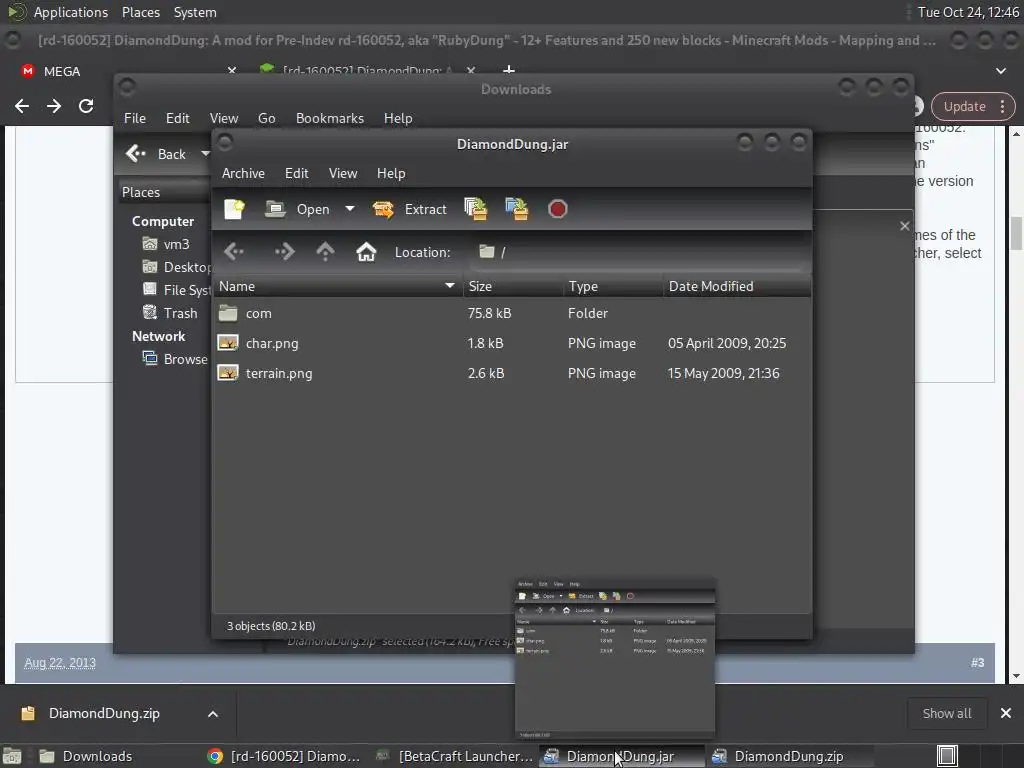Screen dimensions: 1024x768
Task: Open a new browser tab
Action: (509, 70)
